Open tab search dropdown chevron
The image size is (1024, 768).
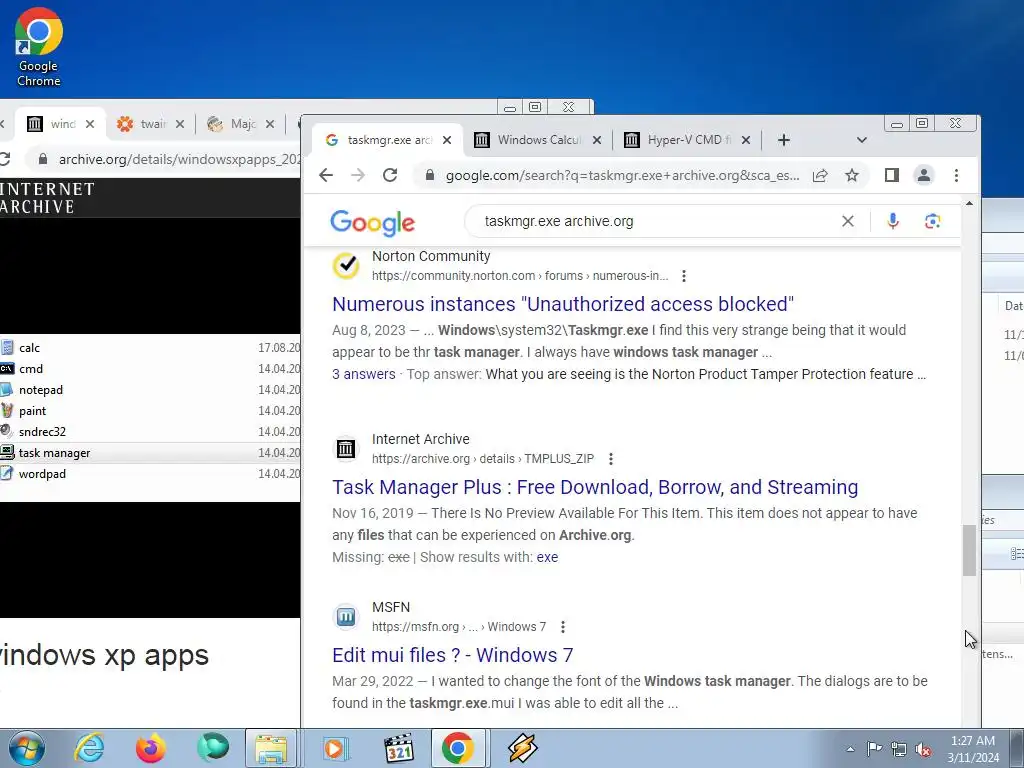[861, 140]
